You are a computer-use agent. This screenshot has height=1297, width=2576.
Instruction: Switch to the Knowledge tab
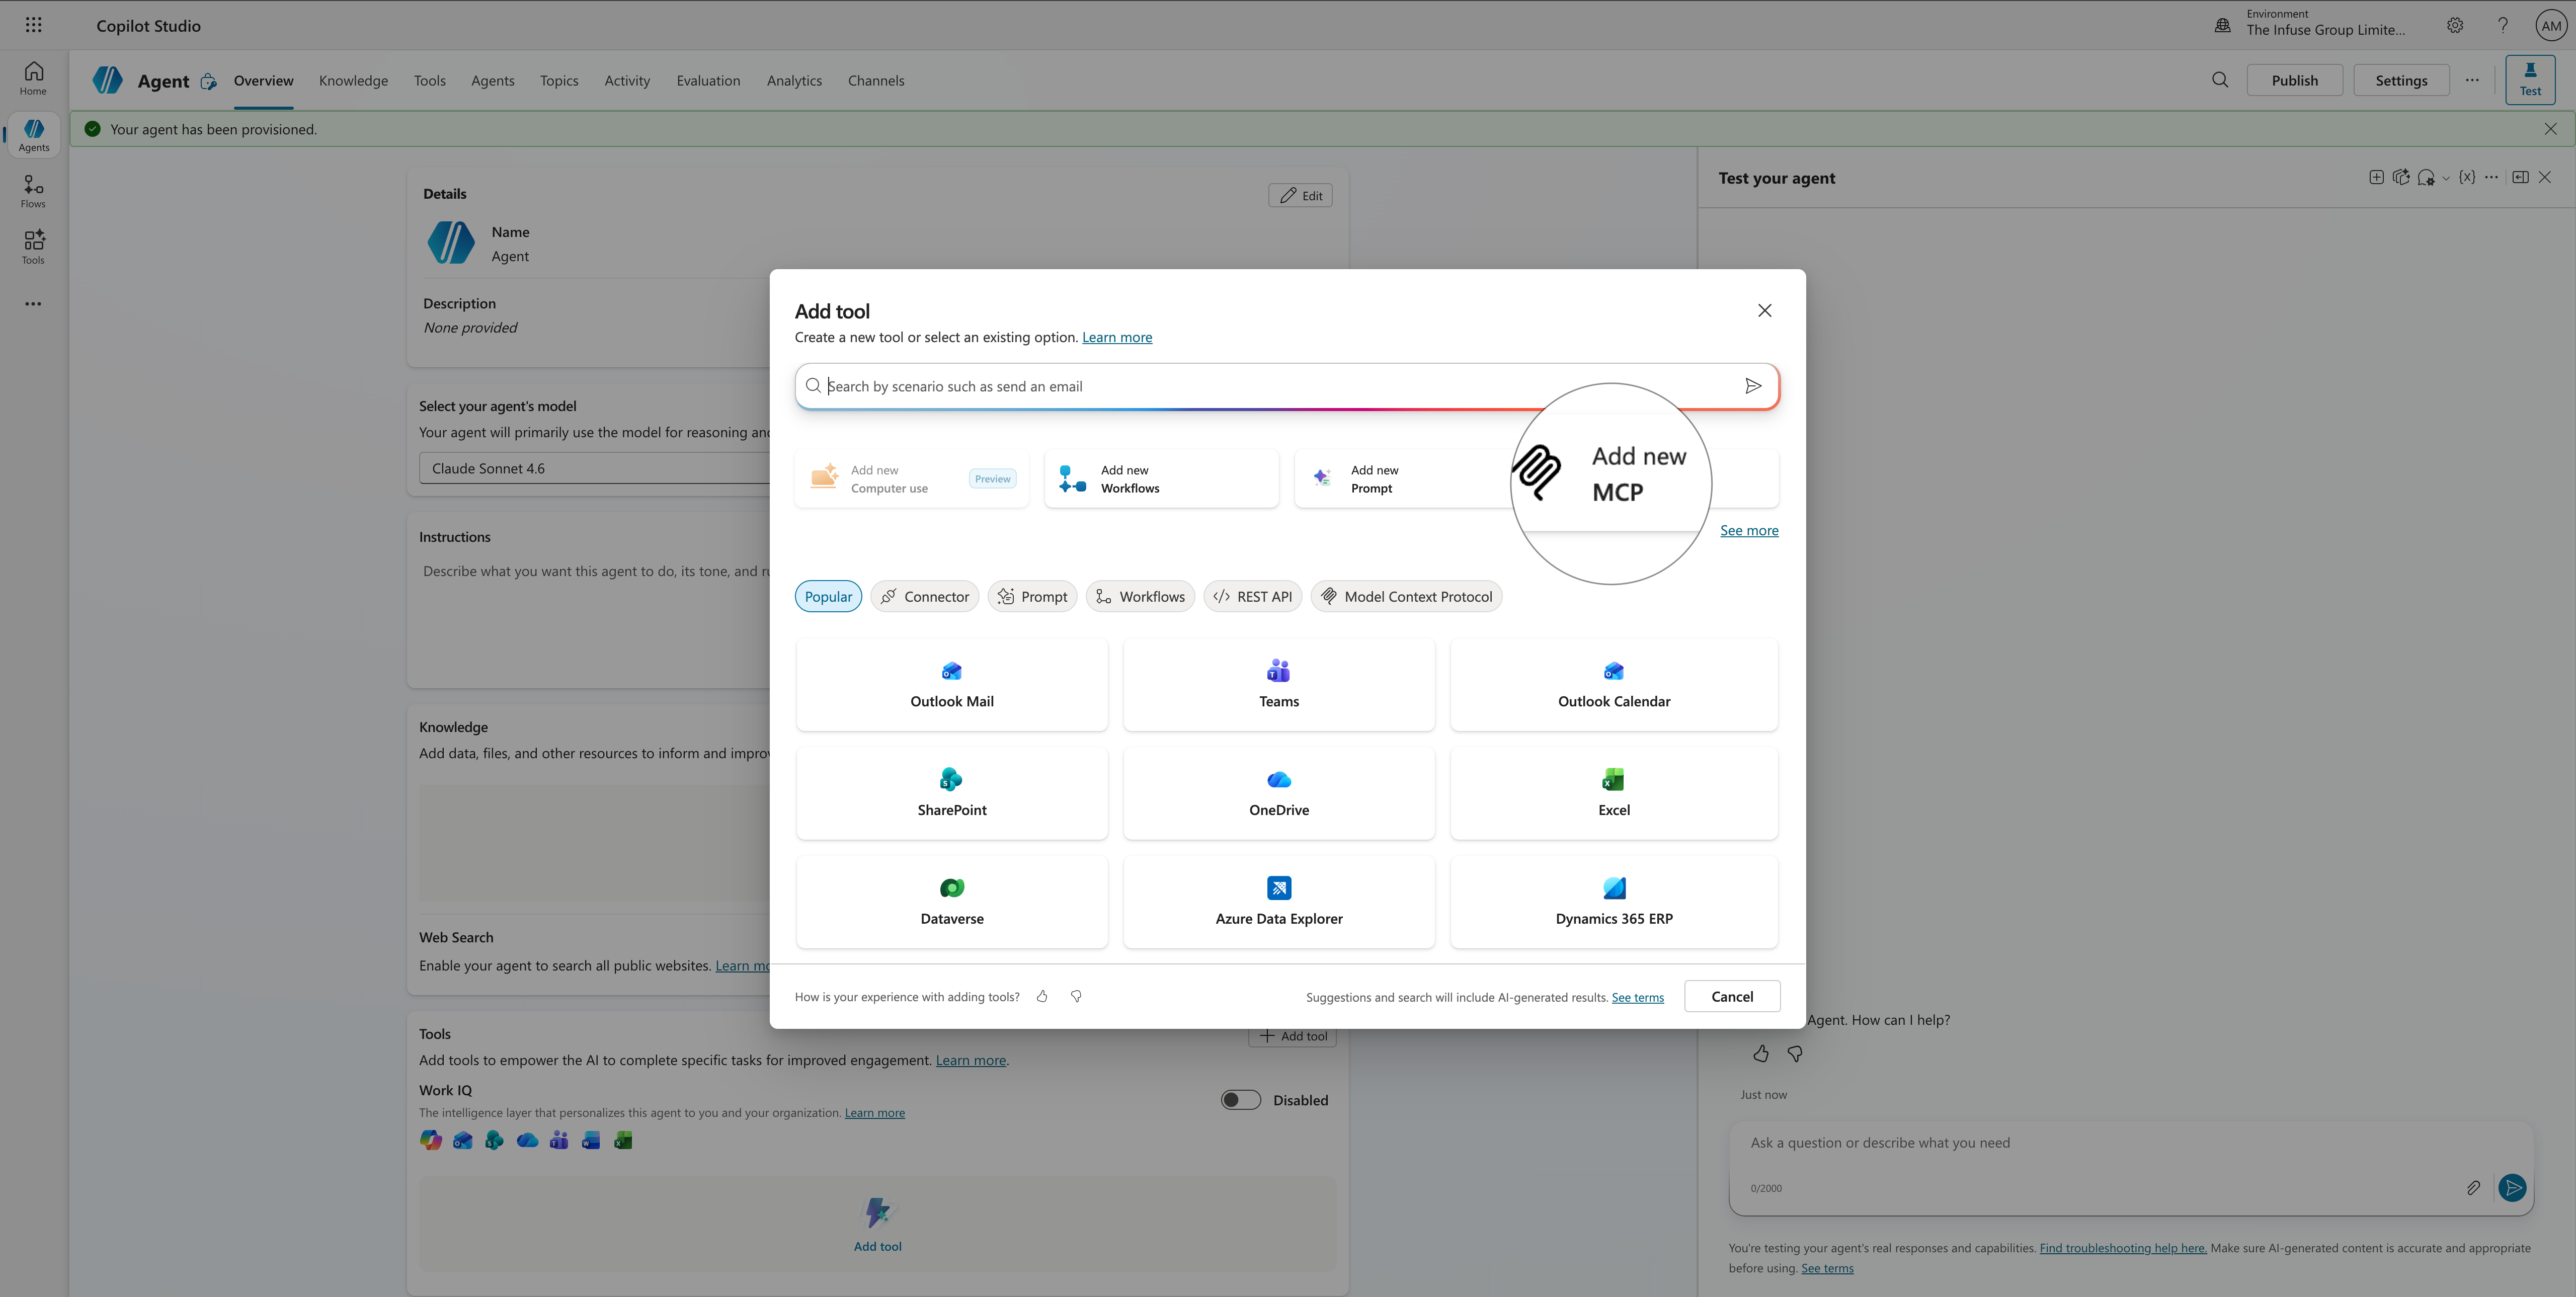click(x=353, y=81)
